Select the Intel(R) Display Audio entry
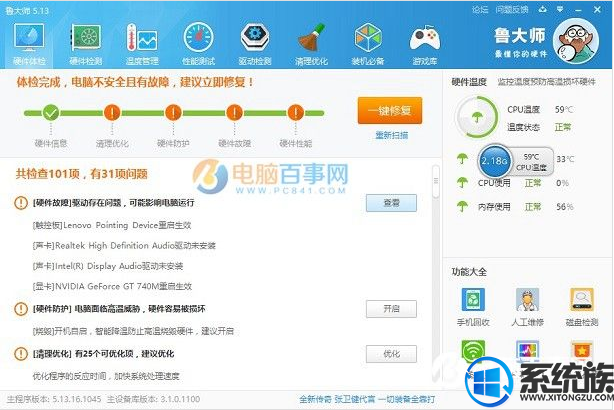The height and width of the screenshot is (410, 614). coord(108,266)
